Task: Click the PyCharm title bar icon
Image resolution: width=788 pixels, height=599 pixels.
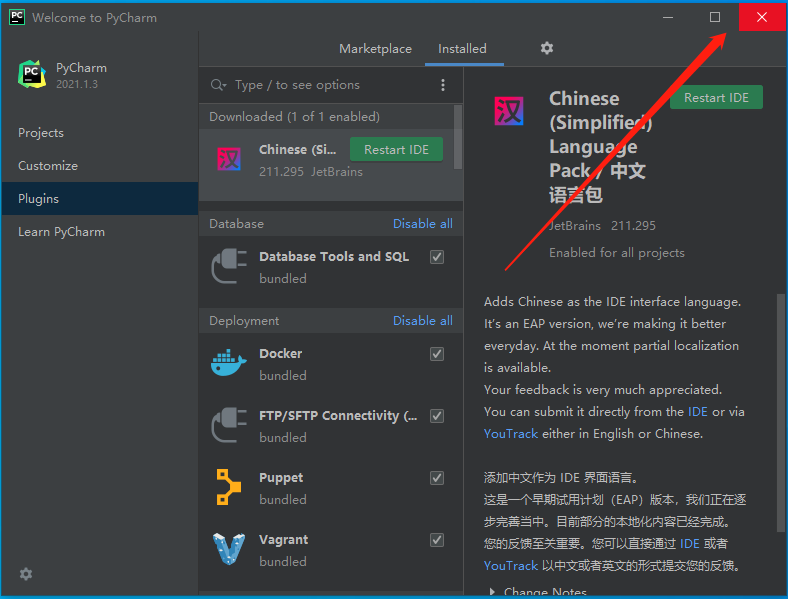Action: point(17,17)
